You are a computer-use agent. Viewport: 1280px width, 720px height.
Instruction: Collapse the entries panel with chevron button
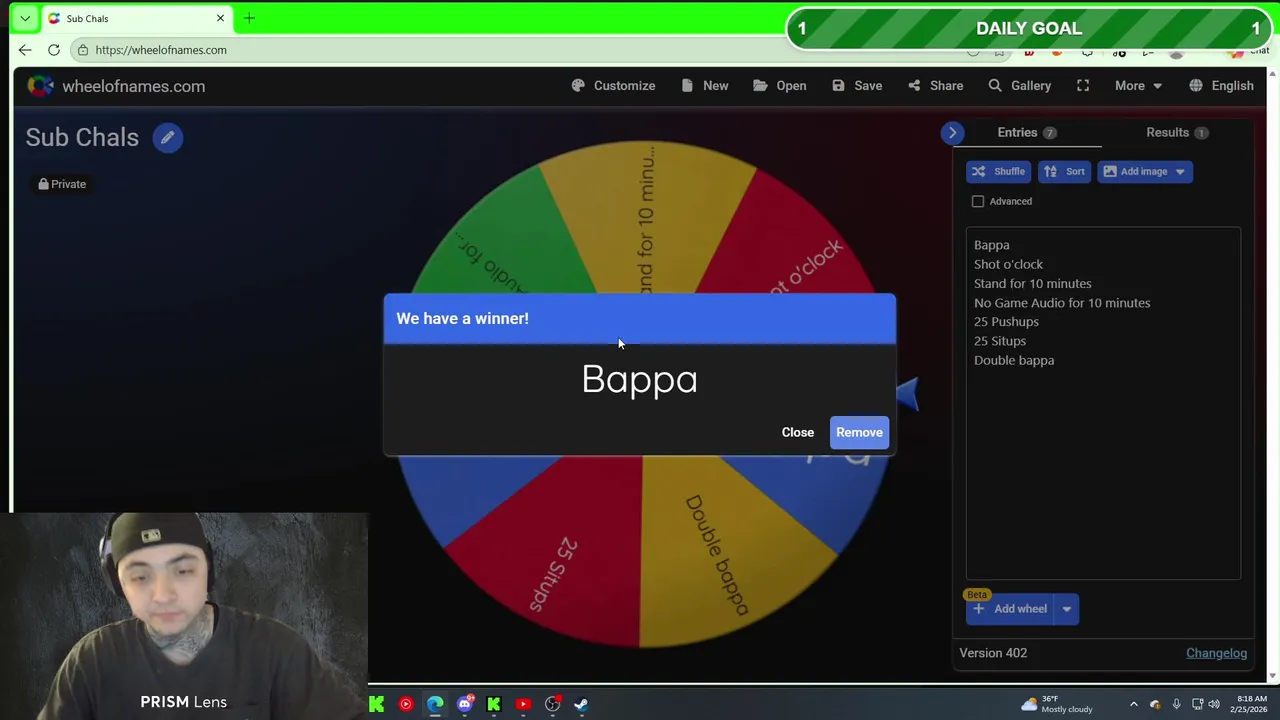(x=952, y=132)
